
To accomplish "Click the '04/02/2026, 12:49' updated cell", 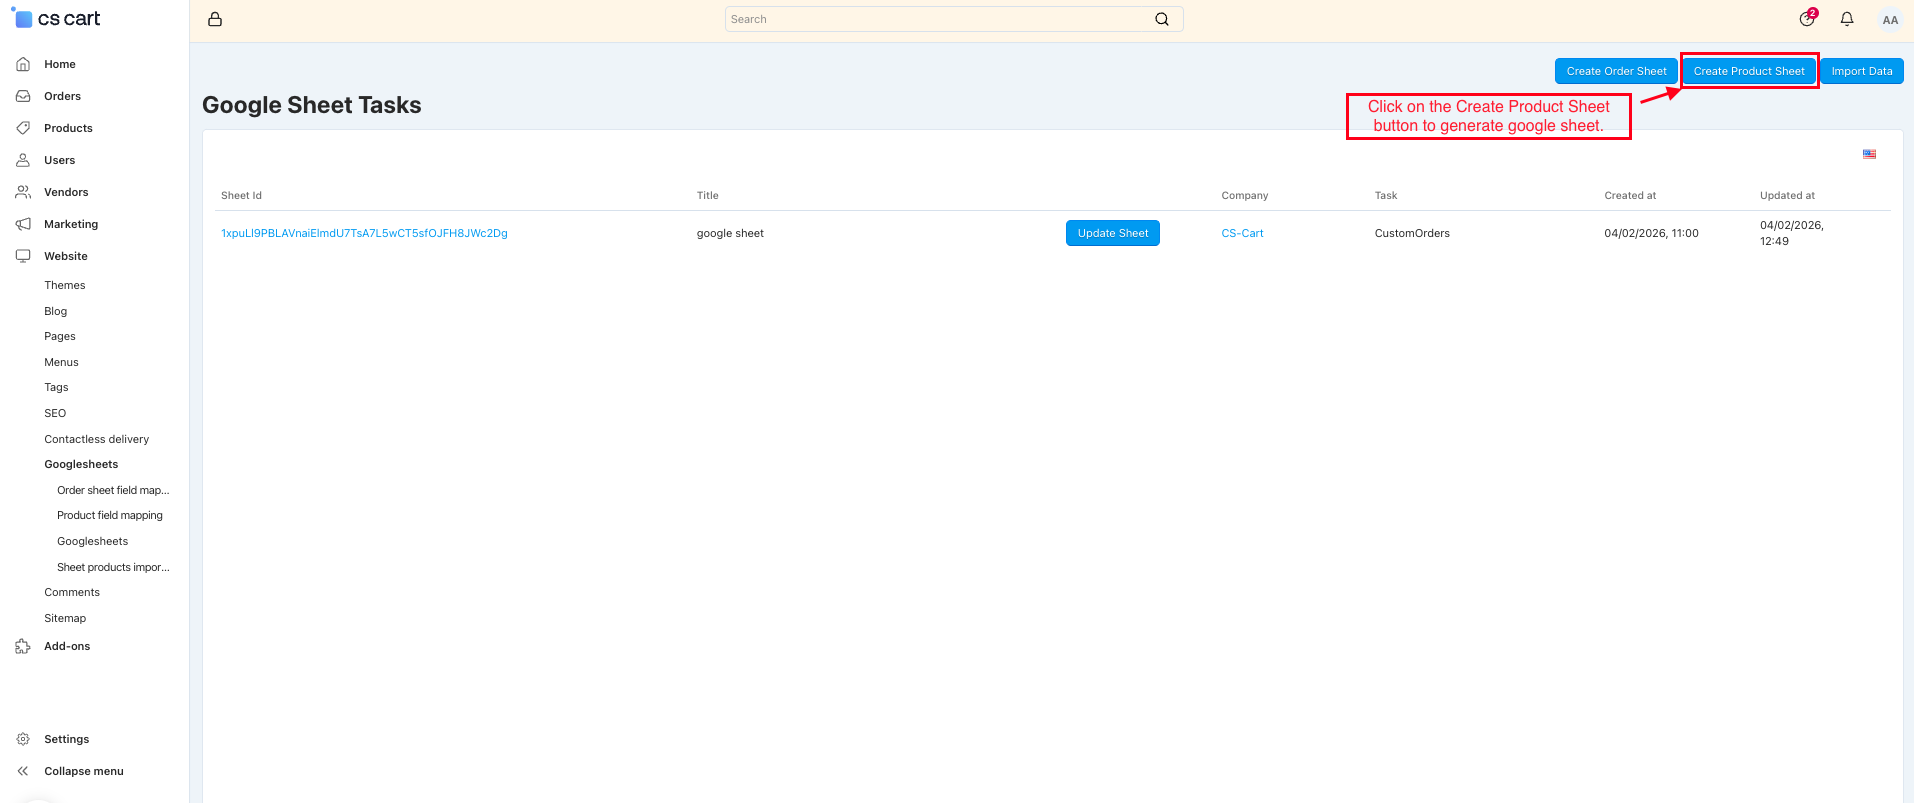I will [1791, 233].
